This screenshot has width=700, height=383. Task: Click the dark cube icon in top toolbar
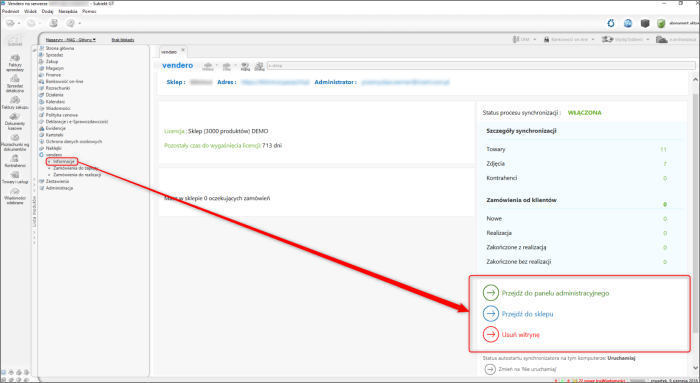click(645, 23)
